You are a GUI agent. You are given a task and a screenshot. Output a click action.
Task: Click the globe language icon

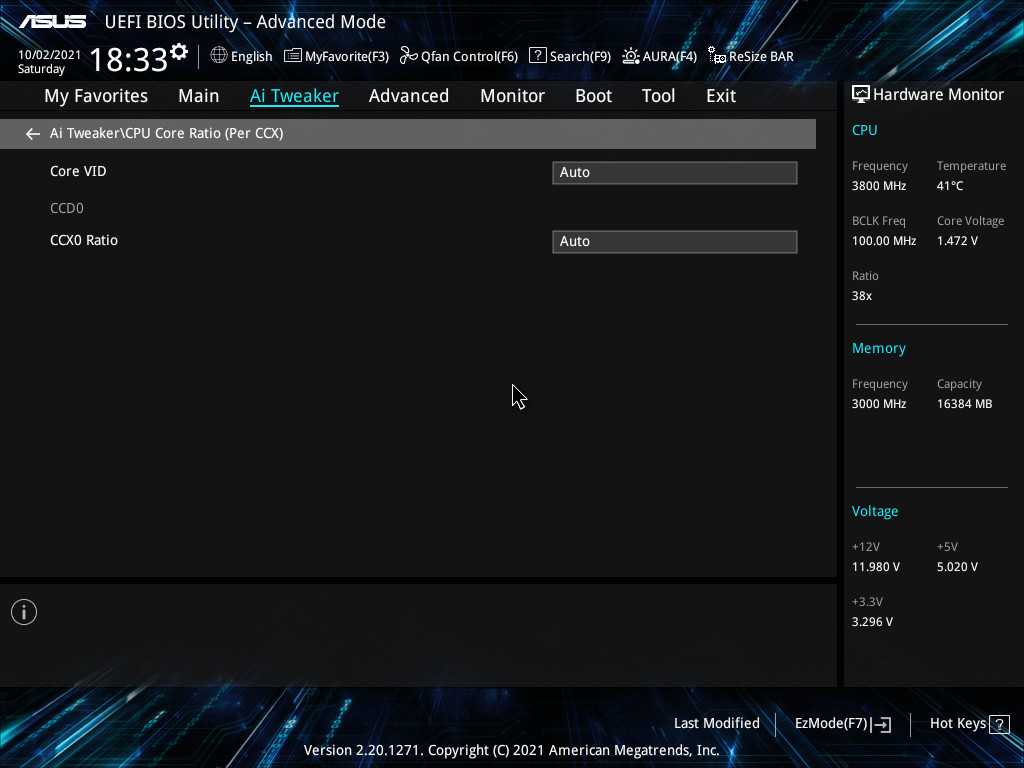pos(219,56)
